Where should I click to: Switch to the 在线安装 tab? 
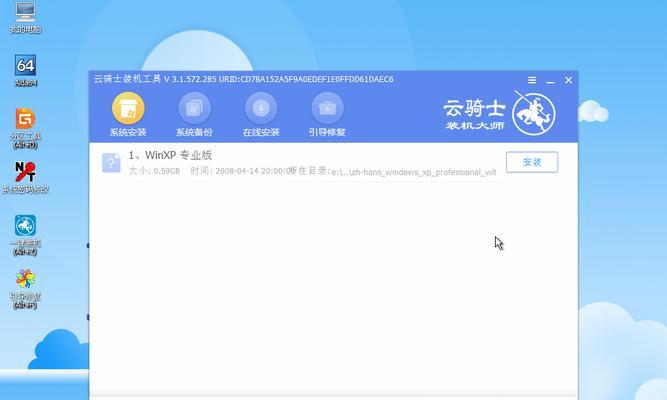pyautogui.click(x=261, y=114)
